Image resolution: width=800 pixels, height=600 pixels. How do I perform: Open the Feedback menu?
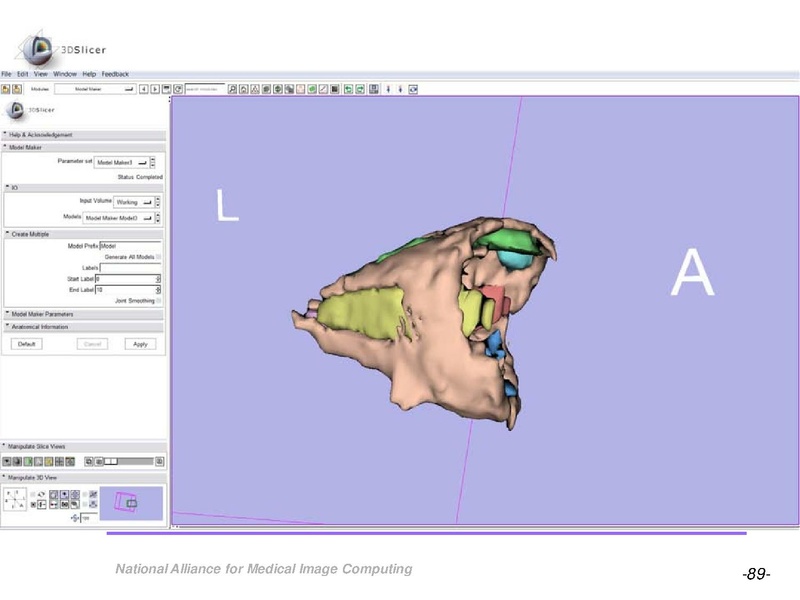[x=115, y=74]
